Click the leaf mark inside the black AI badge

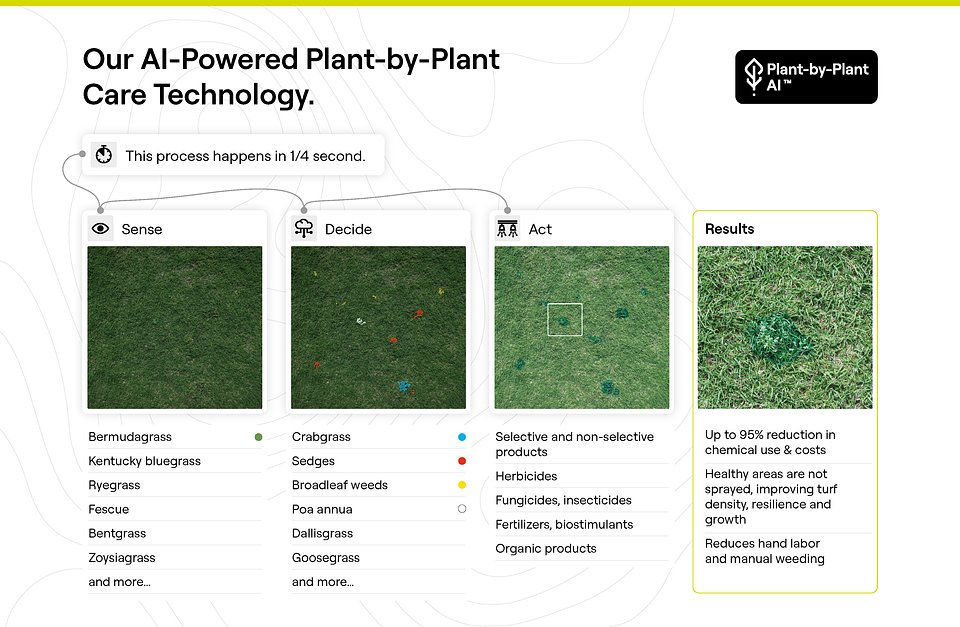point(752,76)
